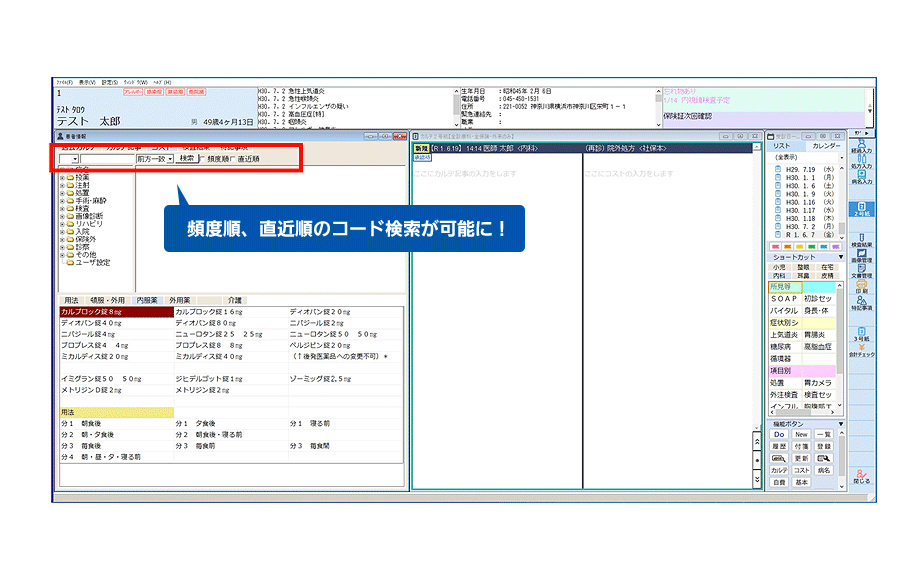Screen dimensions: 920x568
Task: Click the code search text field
Action: click(x=107, y=159)
